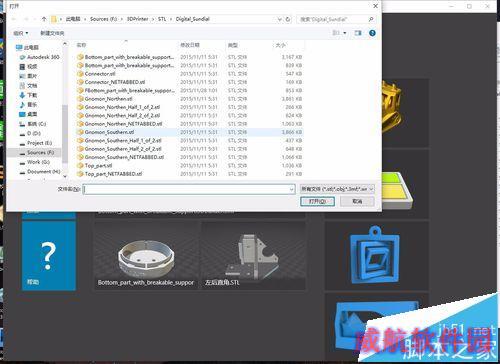500x364 pixels.
Task: Select the Sources (F:) drive
Action: pyautogui.click(x=37, y=152)
